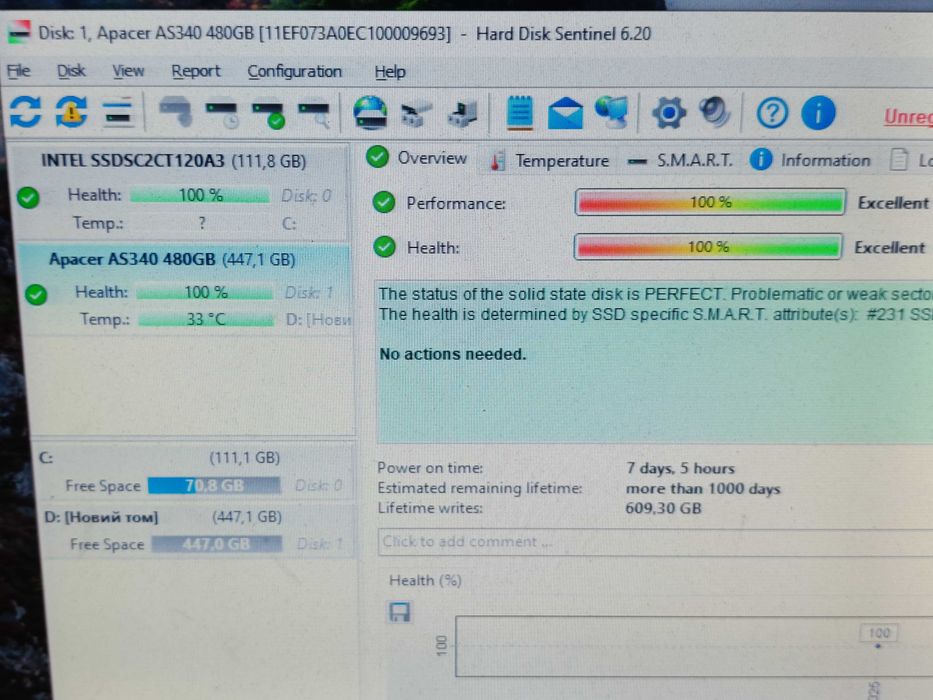Open the Report menu

[196, 71]
